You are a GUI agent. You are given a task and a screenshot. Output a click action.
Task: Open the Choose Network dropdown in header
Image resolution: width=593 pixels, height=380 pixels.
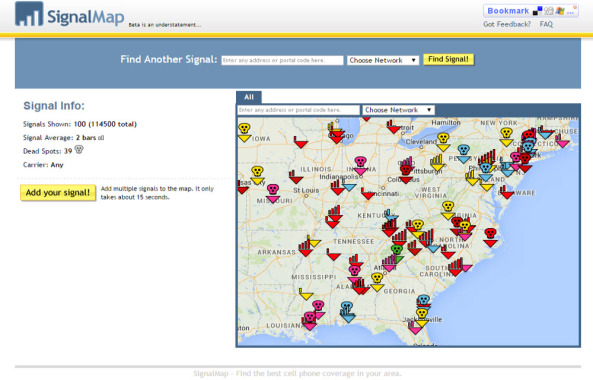383,60
